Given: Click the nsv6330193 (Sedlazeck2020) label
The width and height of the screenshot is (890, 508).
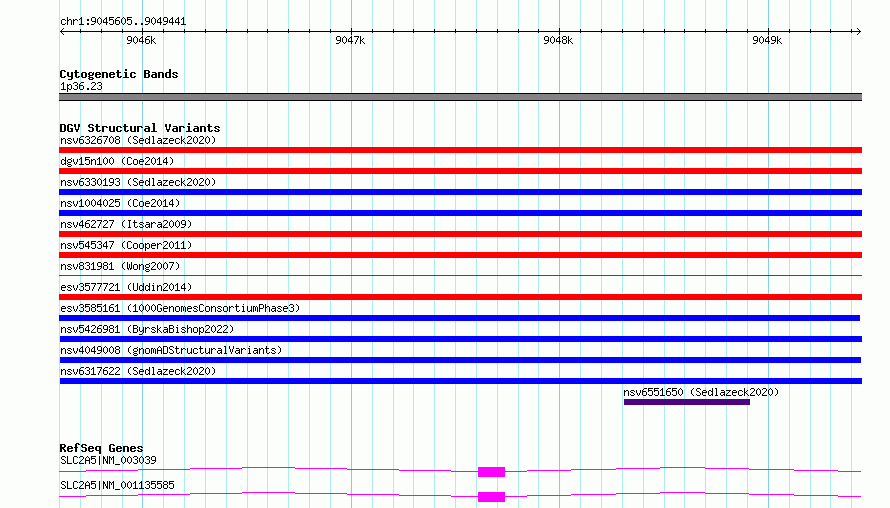Looking at the screenshot, I should point(138,182).
